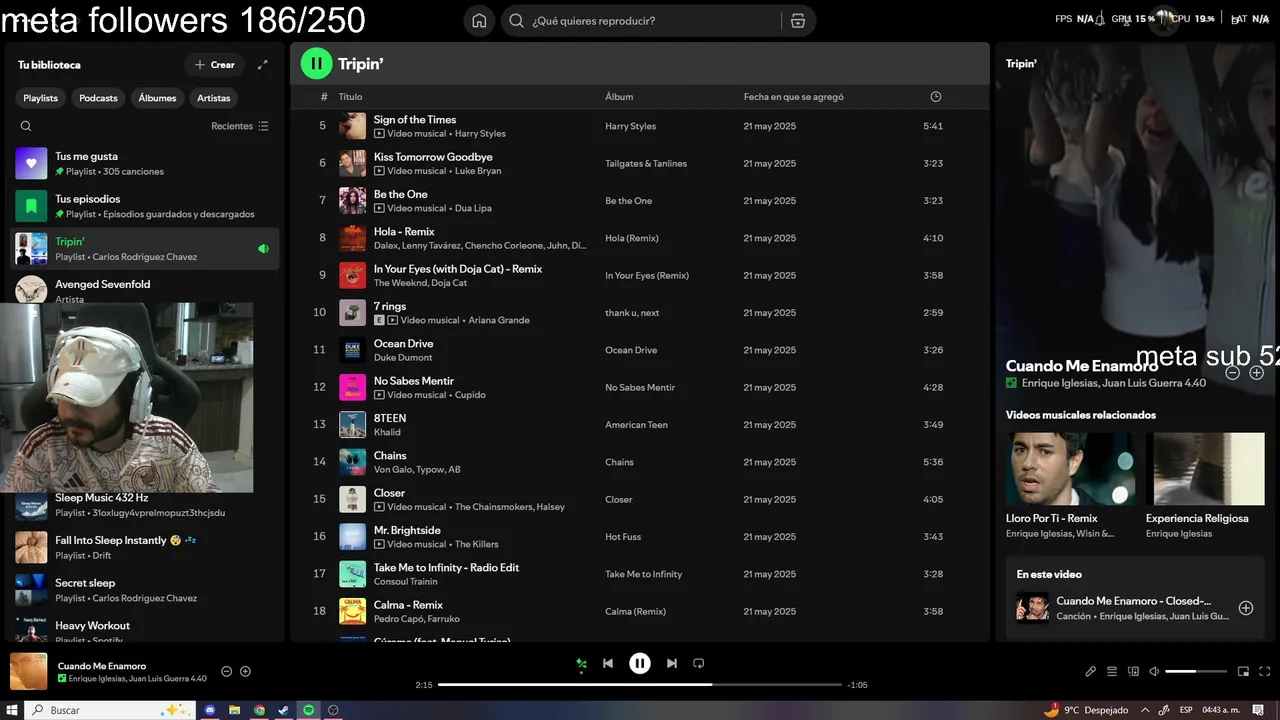Enter full screen via player icon
1280x720 pixels.
click(1265, 672)
